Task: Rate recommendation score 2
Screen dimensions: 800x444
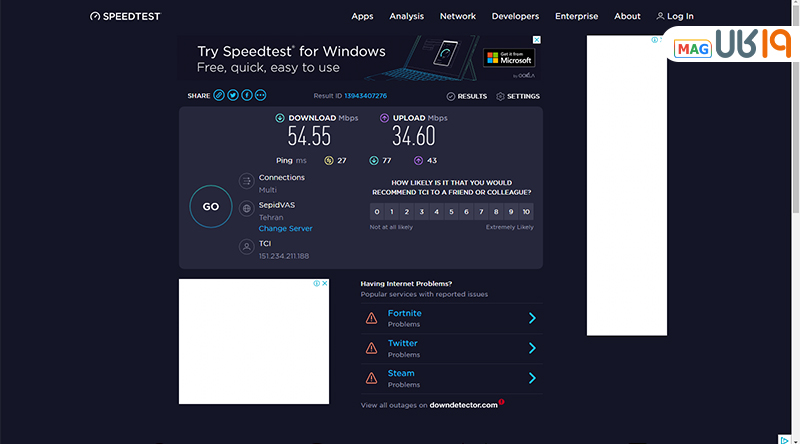Action: [407, 212]
